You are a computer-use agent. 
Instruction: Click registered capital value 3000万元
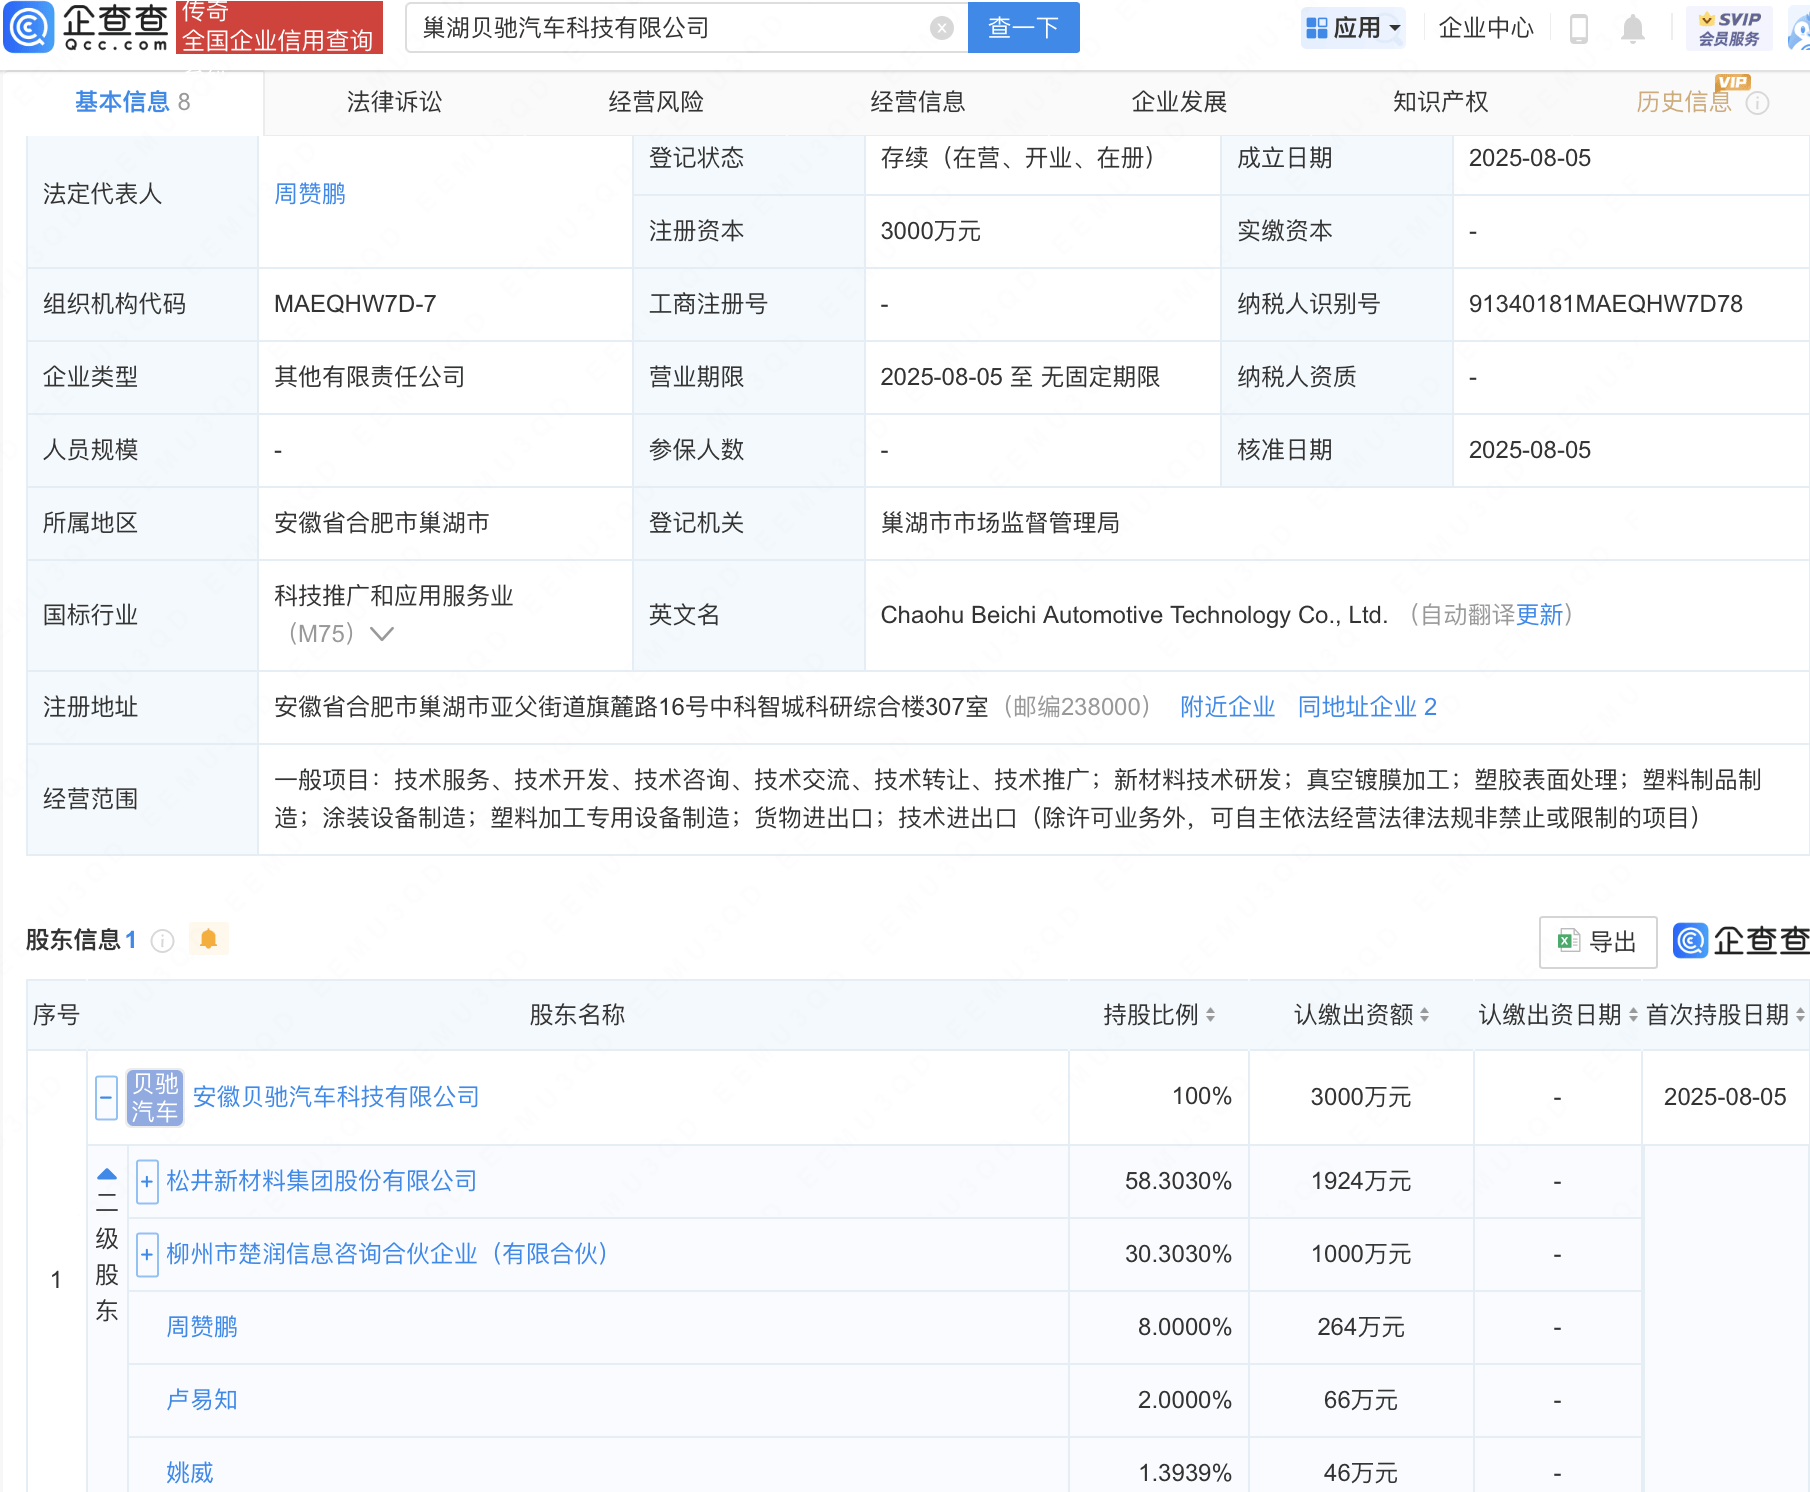pyautogui.click(x=930, y=231)
